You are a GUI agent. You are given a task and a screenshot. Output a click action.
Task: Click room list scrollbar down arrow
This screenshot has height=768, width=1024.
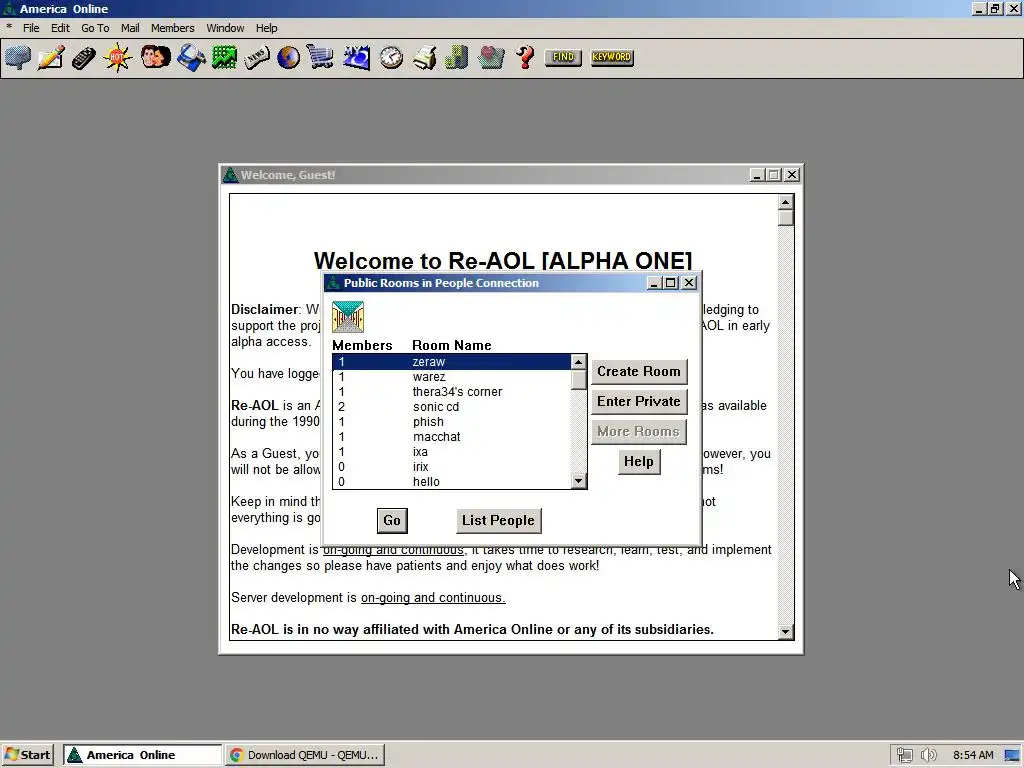[x=579, y=481]
